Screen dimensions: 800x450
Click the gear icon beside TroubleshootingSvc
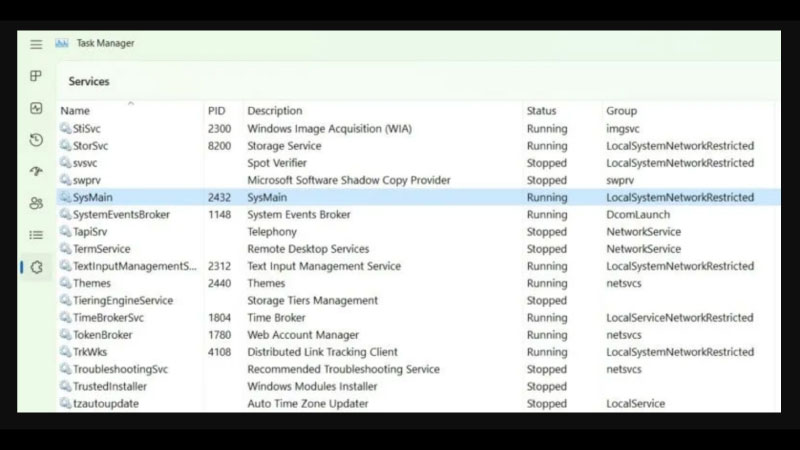tap(65, 369)
